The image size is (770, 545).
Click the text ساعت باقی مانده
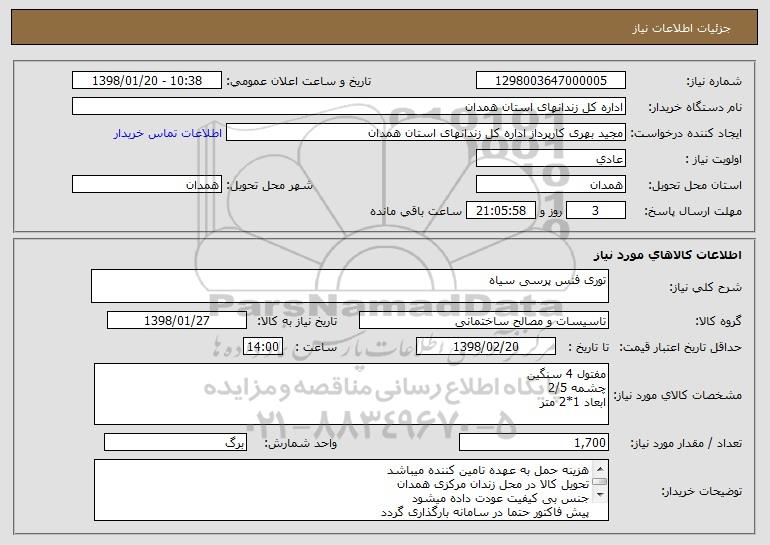[x=416, y=211]
